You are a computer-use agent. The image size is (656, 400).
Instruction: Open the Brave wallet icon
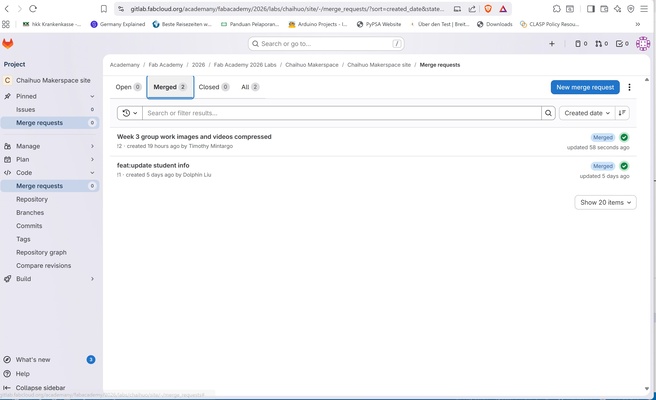coord(604,9)
